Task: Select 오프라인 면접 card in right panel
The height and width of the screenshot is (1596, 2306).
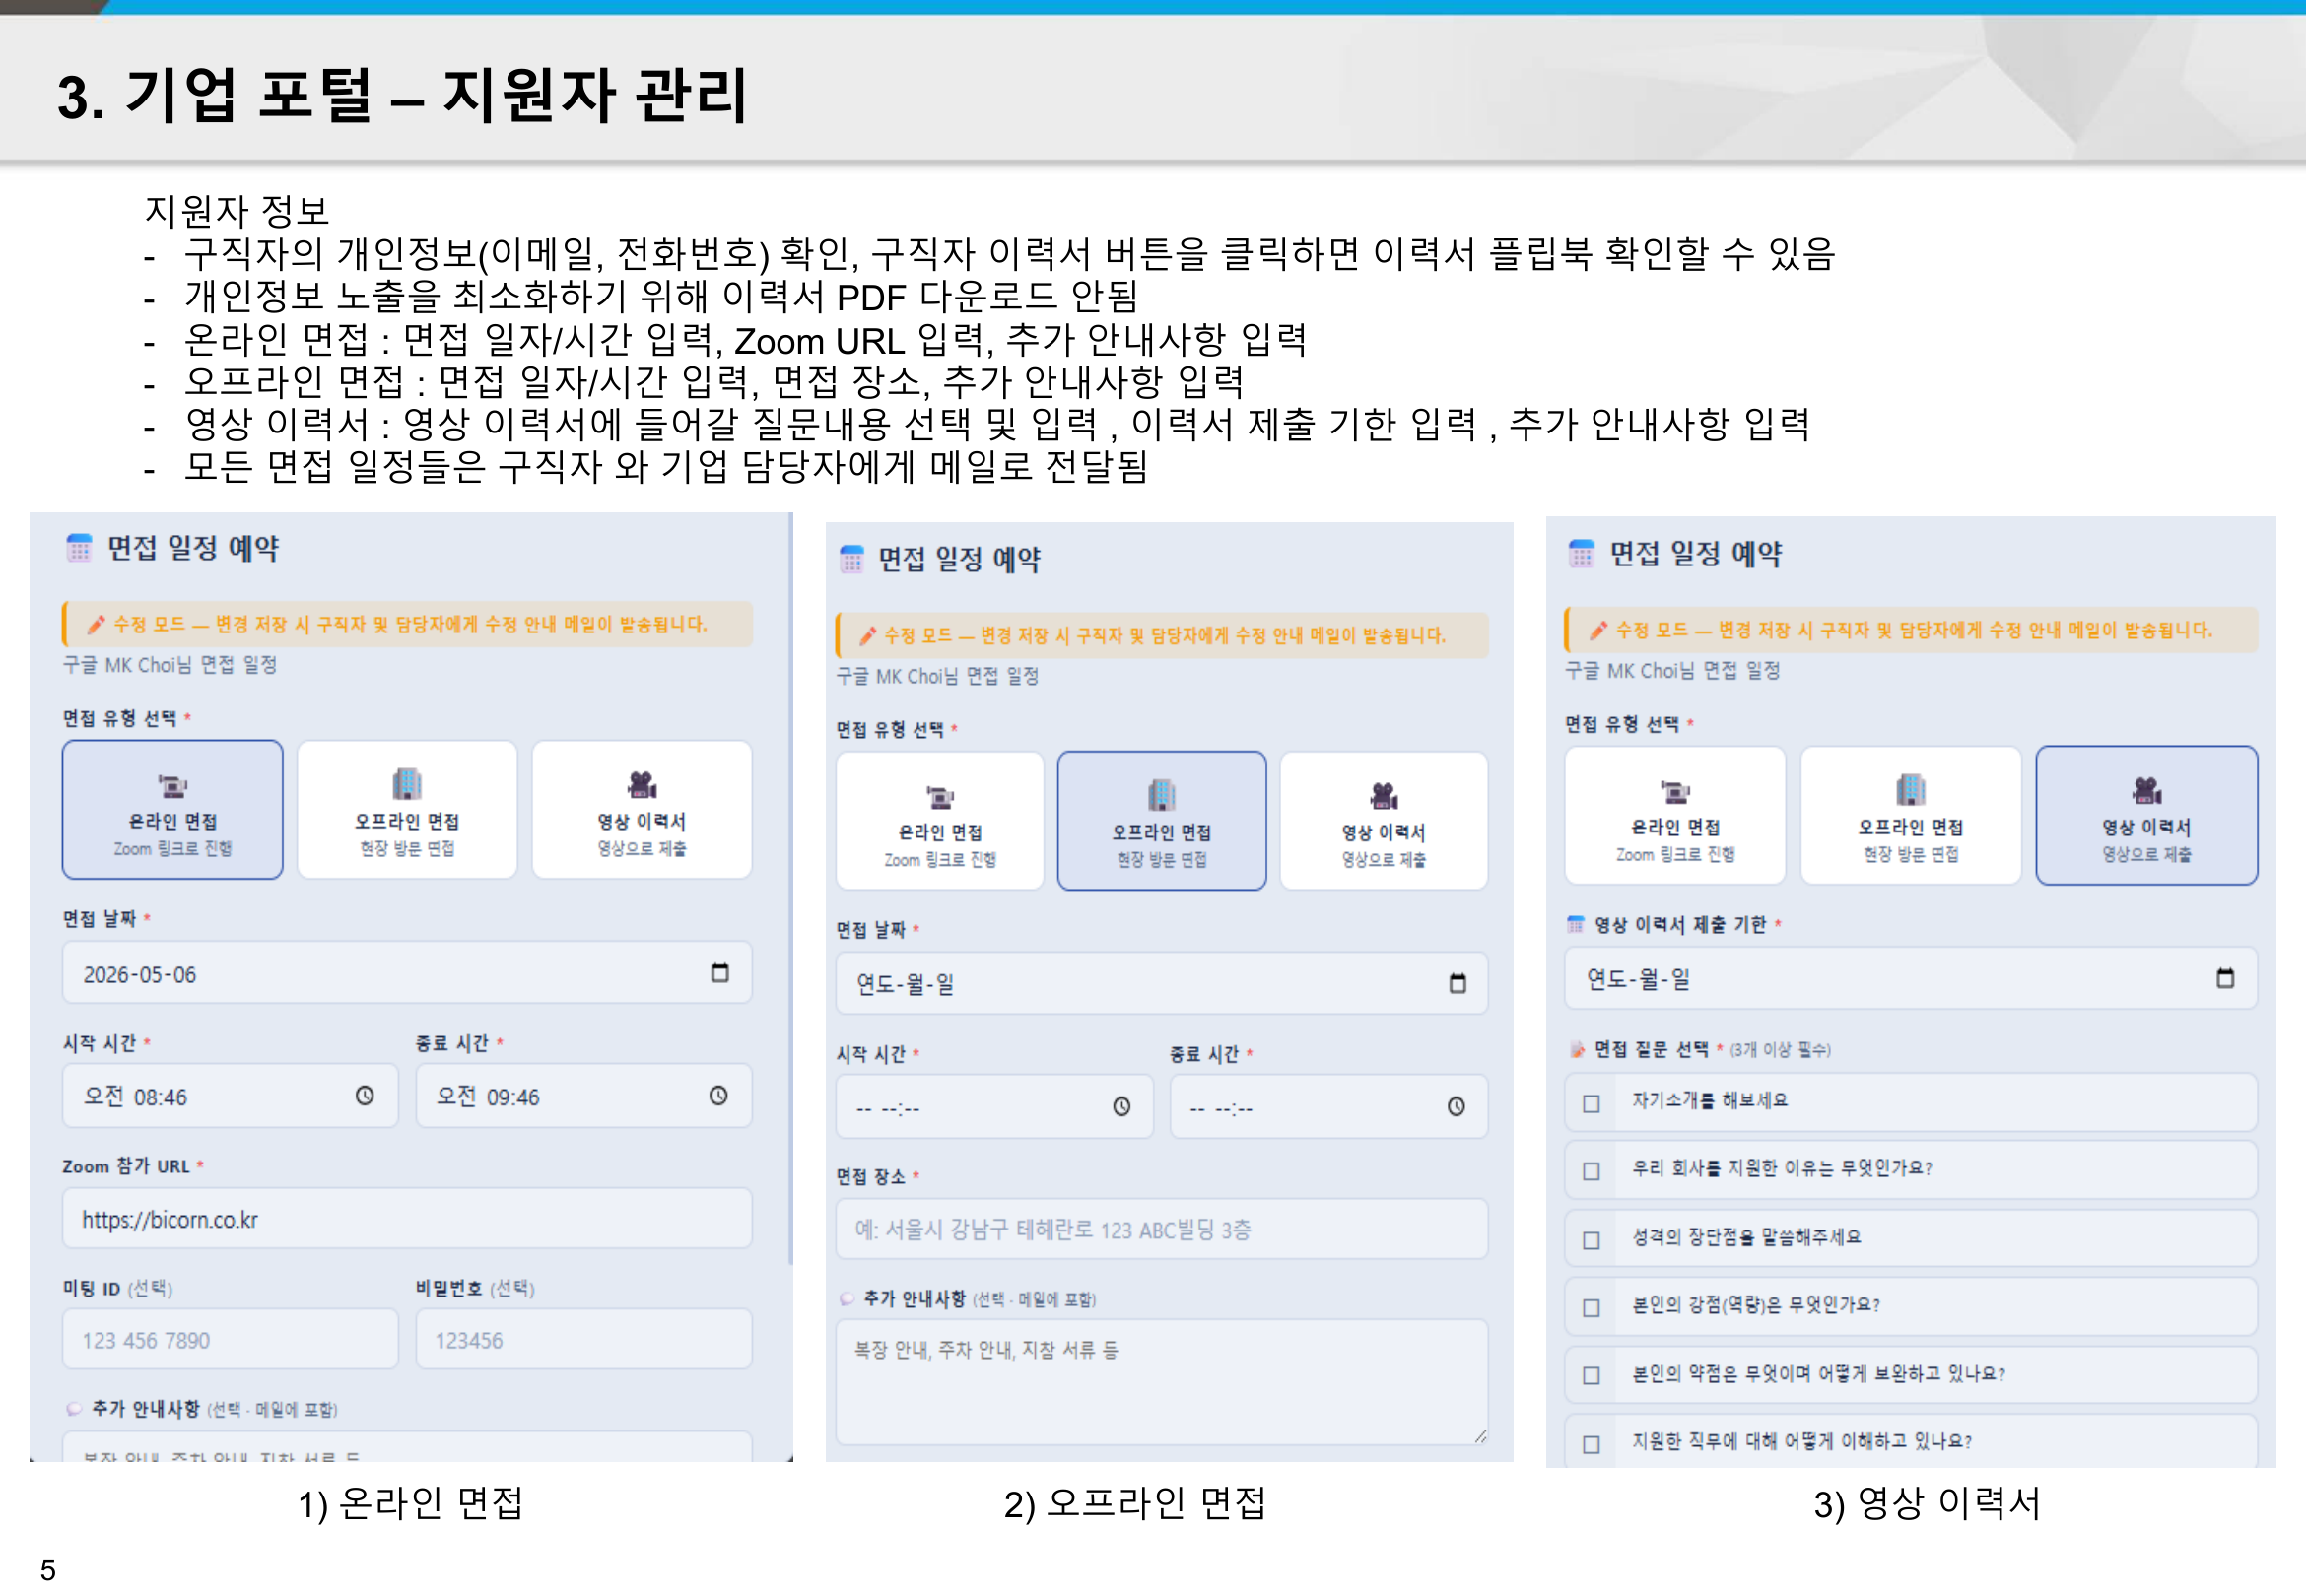Action: tap(1911, 815)
